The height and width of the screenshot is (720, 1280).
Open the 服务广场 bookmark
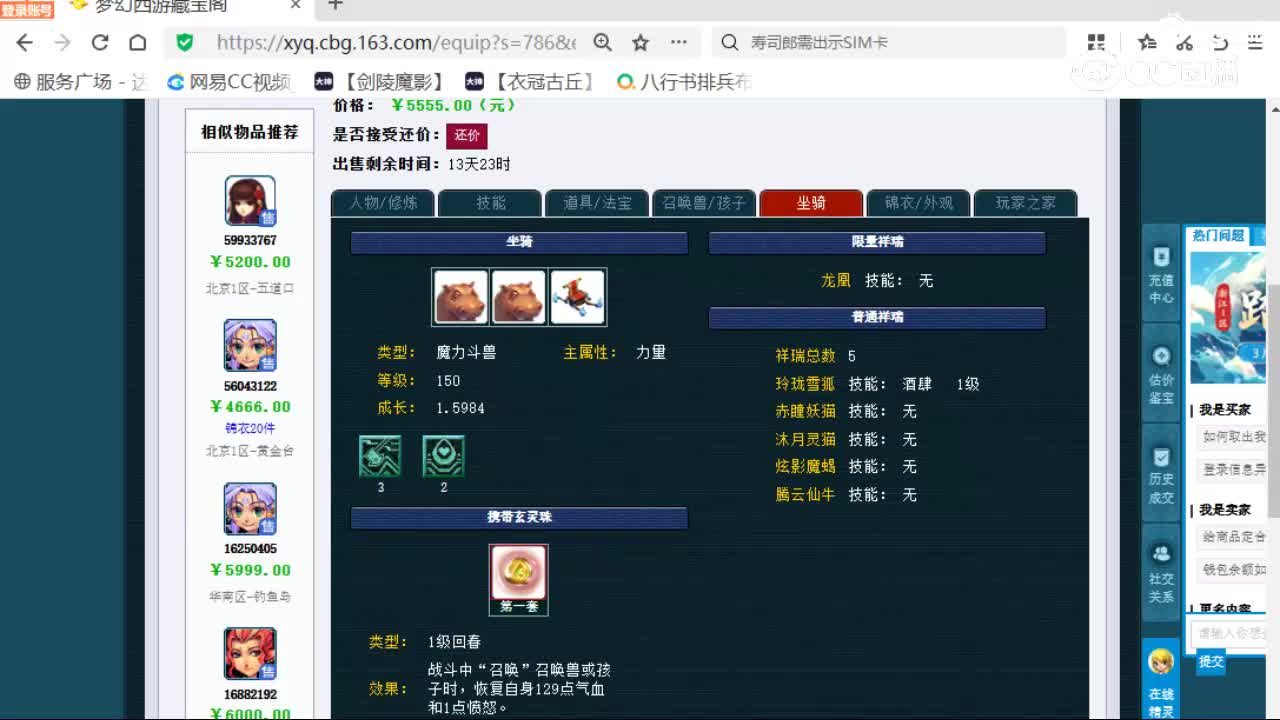[x=82, y=82]
